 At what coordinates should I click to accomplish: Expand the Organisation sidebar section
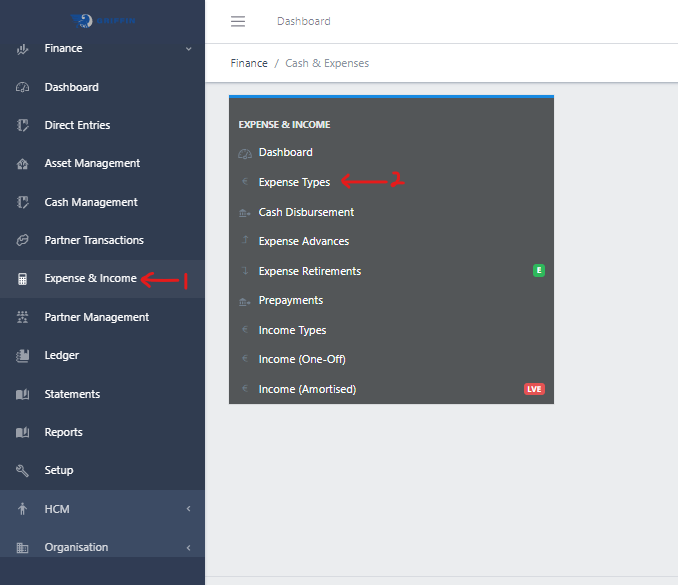click(188, 547)
